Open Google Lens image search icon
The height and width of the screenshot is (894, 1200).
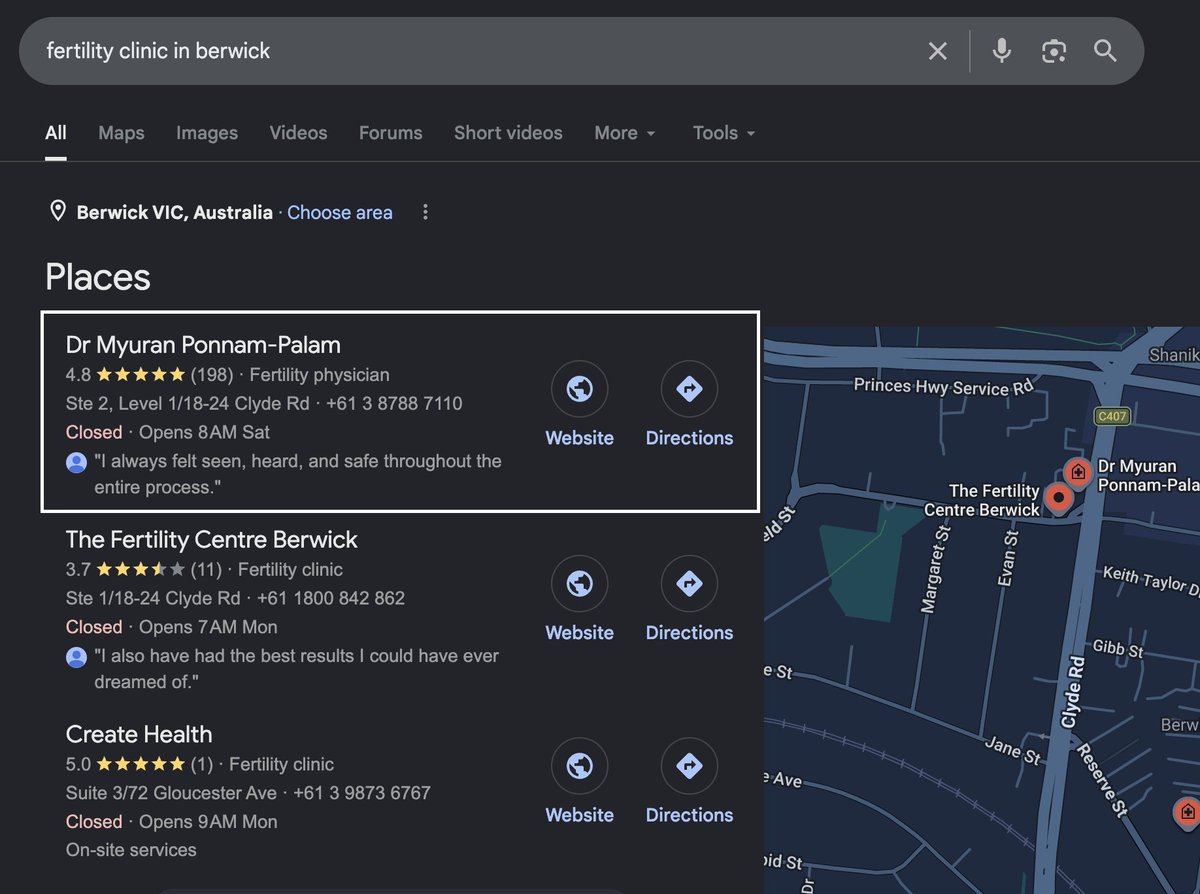(x=1053, y=51)
